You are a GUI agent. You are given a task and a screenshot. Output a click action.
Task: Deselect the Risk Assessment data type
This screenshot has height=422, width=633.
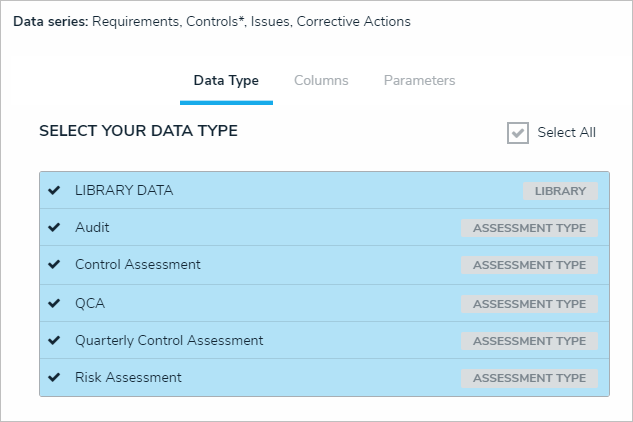(128, 378)
